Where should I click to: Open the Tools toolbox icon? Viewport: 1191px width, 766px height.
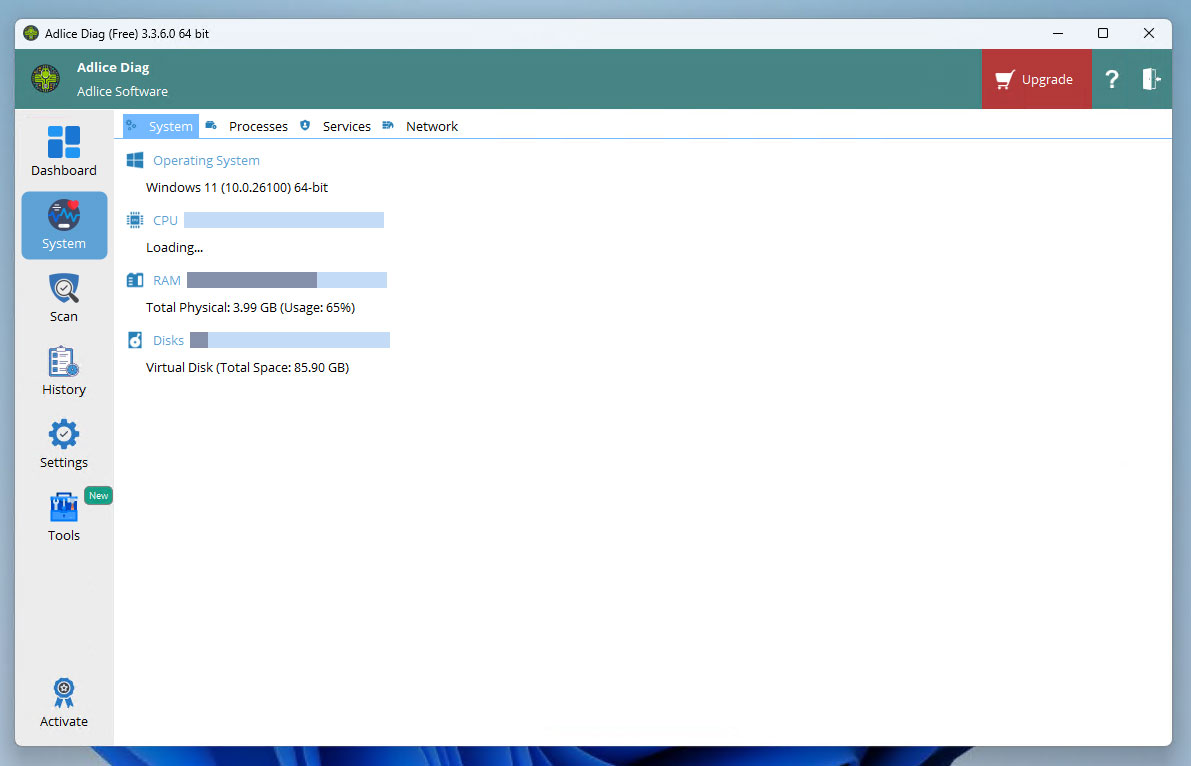click(x=64, y=508)
